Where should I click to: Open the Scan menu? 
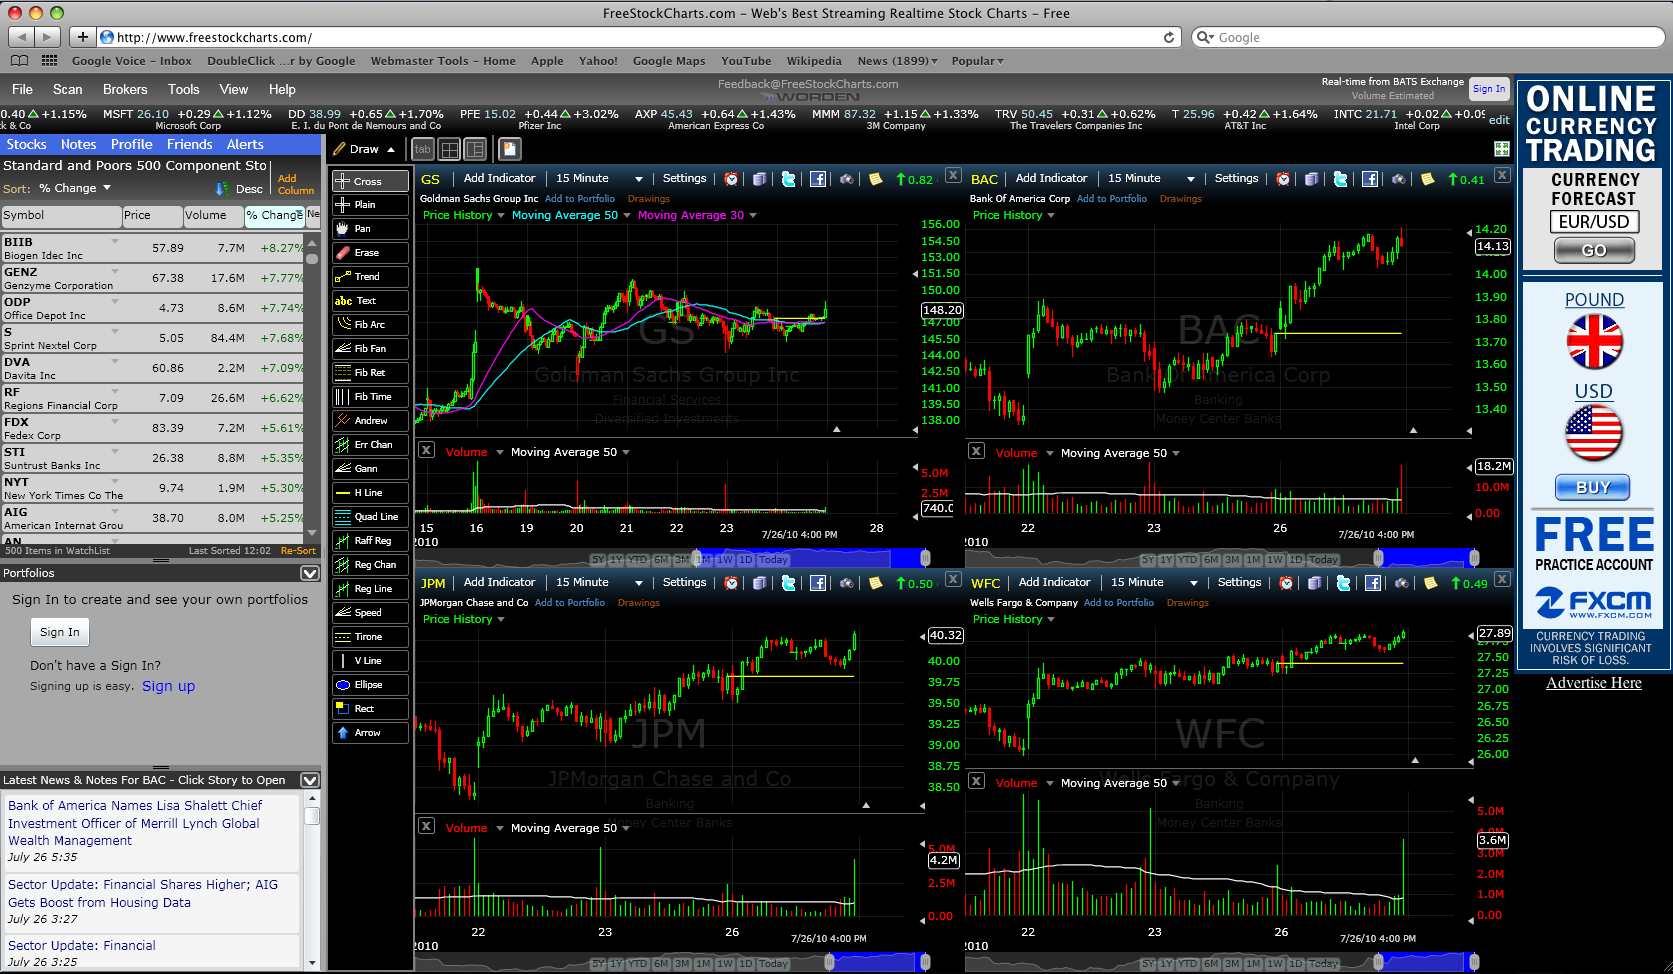click(x=68, y=89)
